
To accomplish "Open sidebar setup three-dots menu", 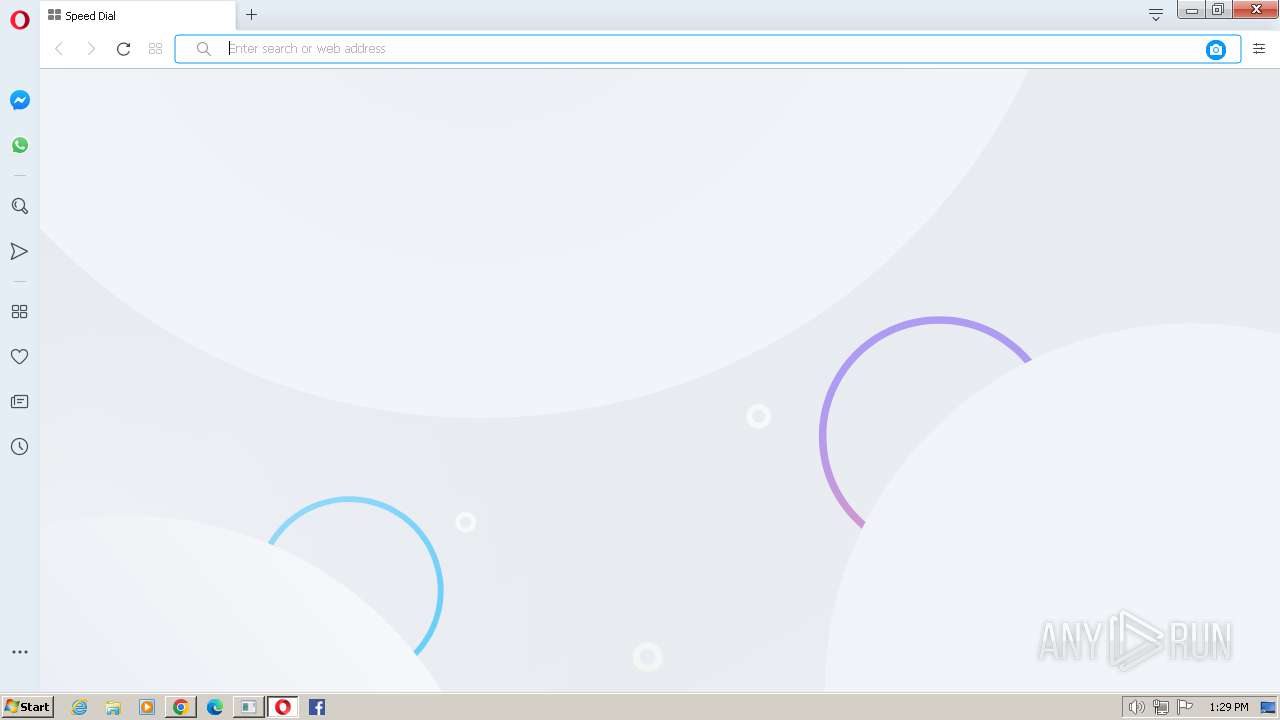I will [20, 652].
